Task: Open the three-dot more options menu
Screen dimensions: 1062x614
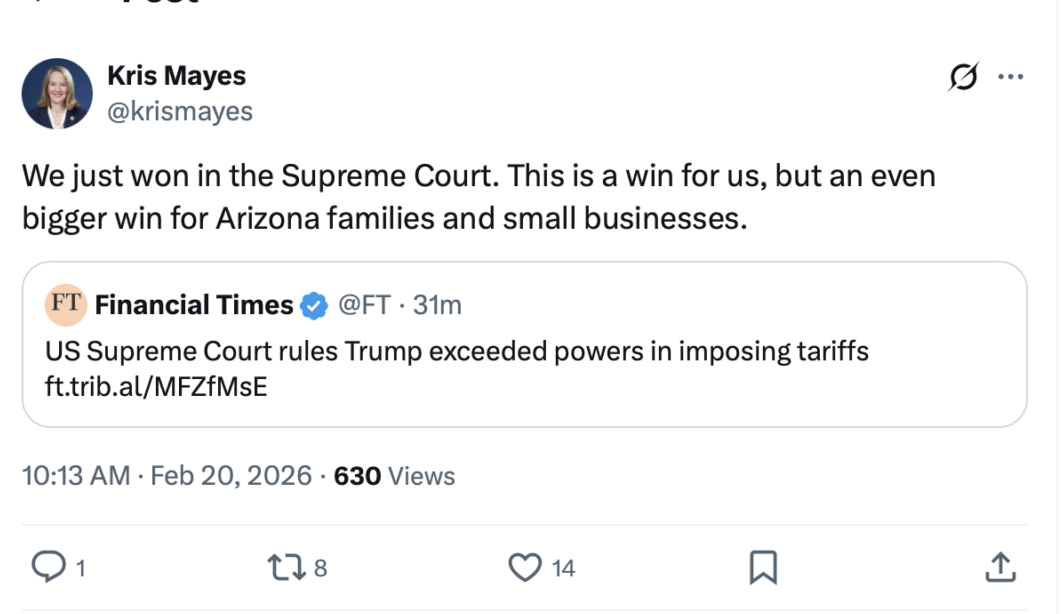Action: pyautogui.click(x=1012, y=77)
